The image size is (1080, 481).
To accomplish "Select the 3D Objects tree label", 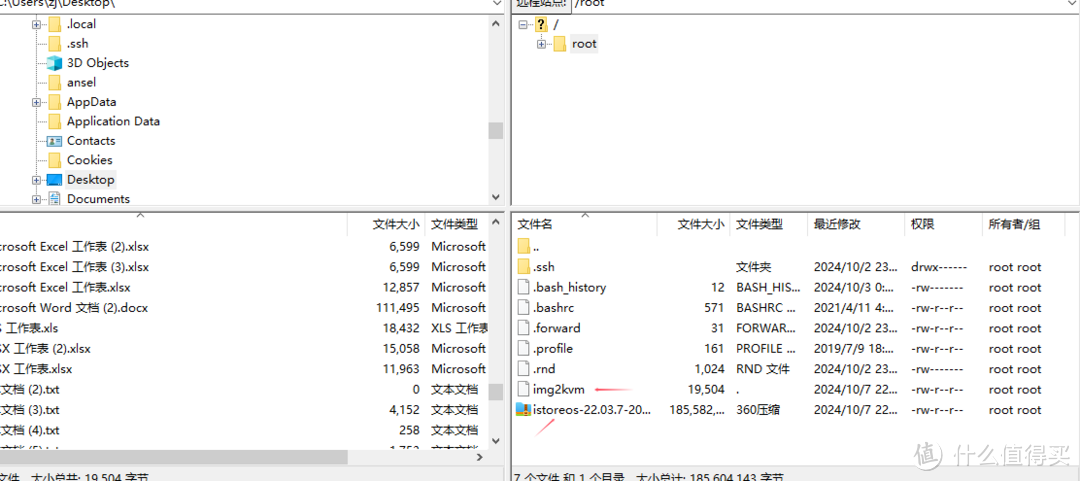I will coord(98,63).
